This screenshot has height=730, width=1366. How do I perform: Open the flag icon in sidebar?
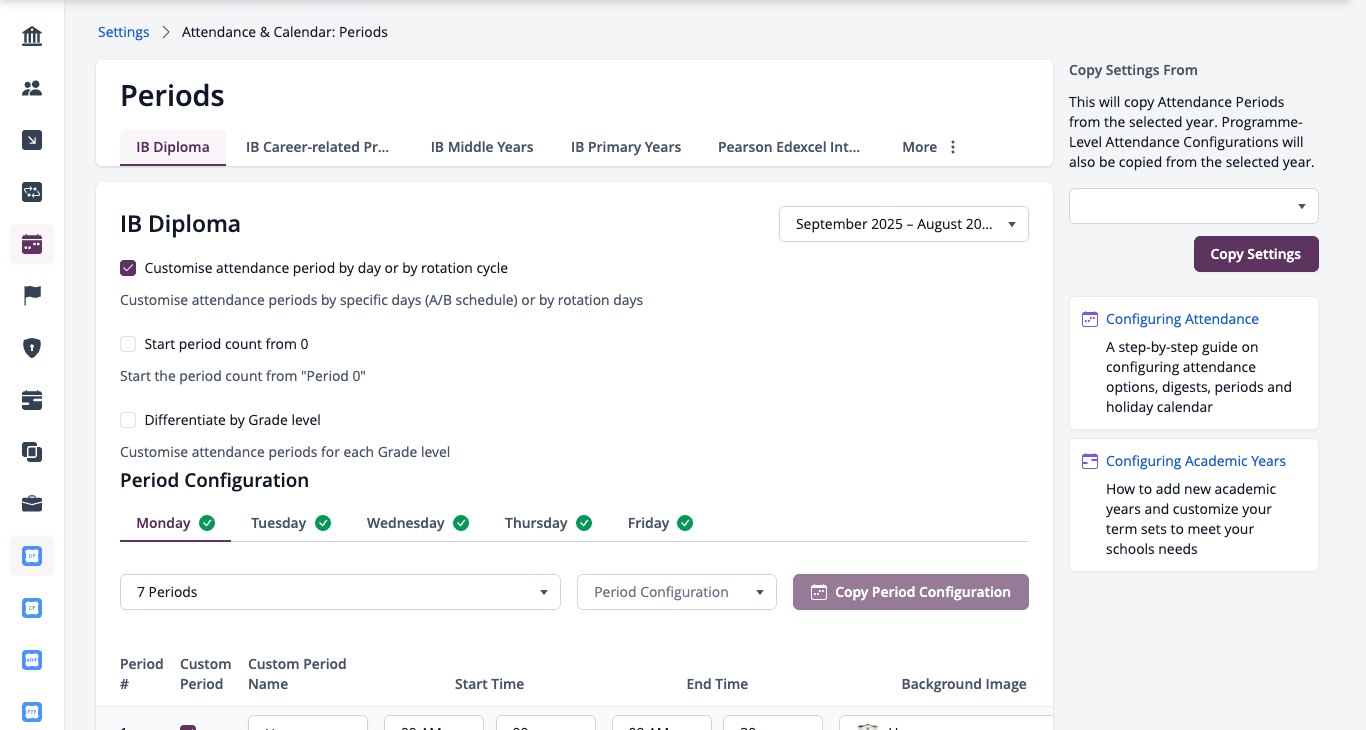(32, 295)
